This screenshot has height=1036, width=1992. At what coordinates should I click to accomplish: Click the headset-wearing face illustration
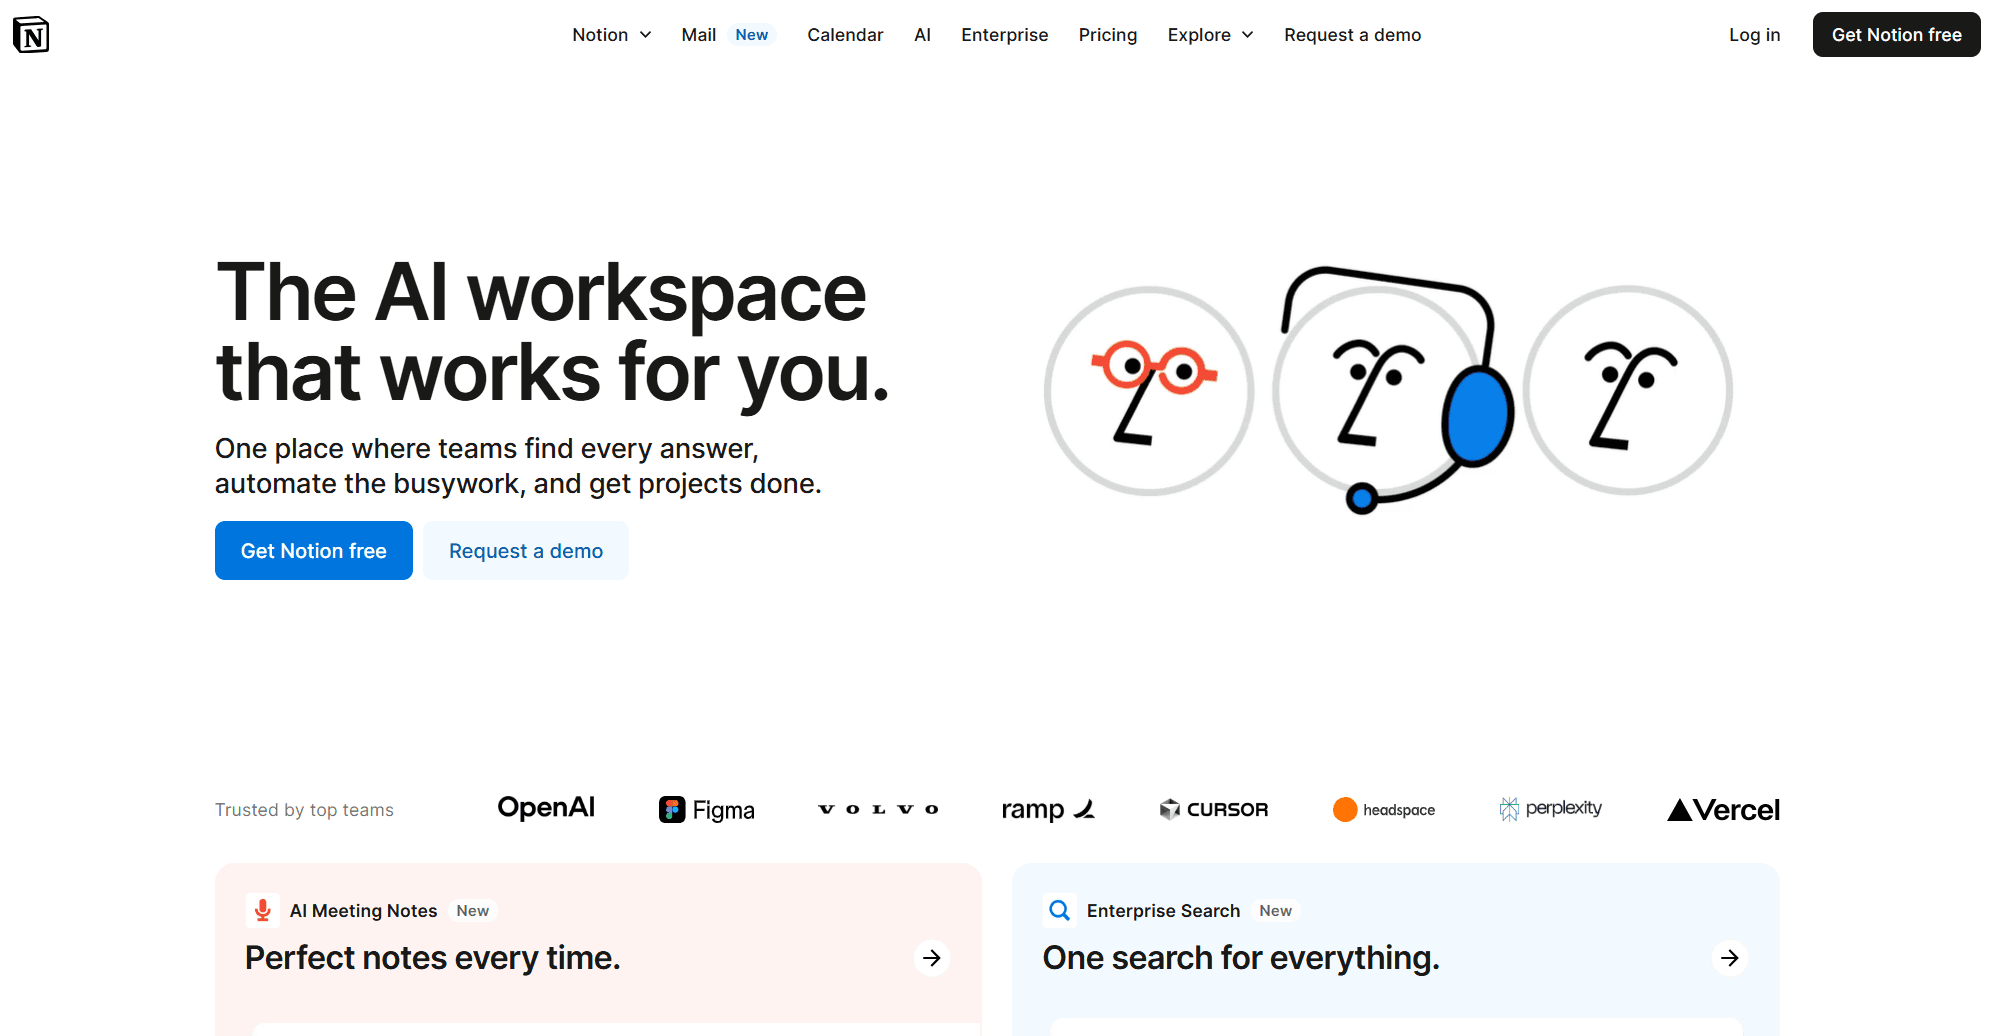click(x=1392, y=390)
